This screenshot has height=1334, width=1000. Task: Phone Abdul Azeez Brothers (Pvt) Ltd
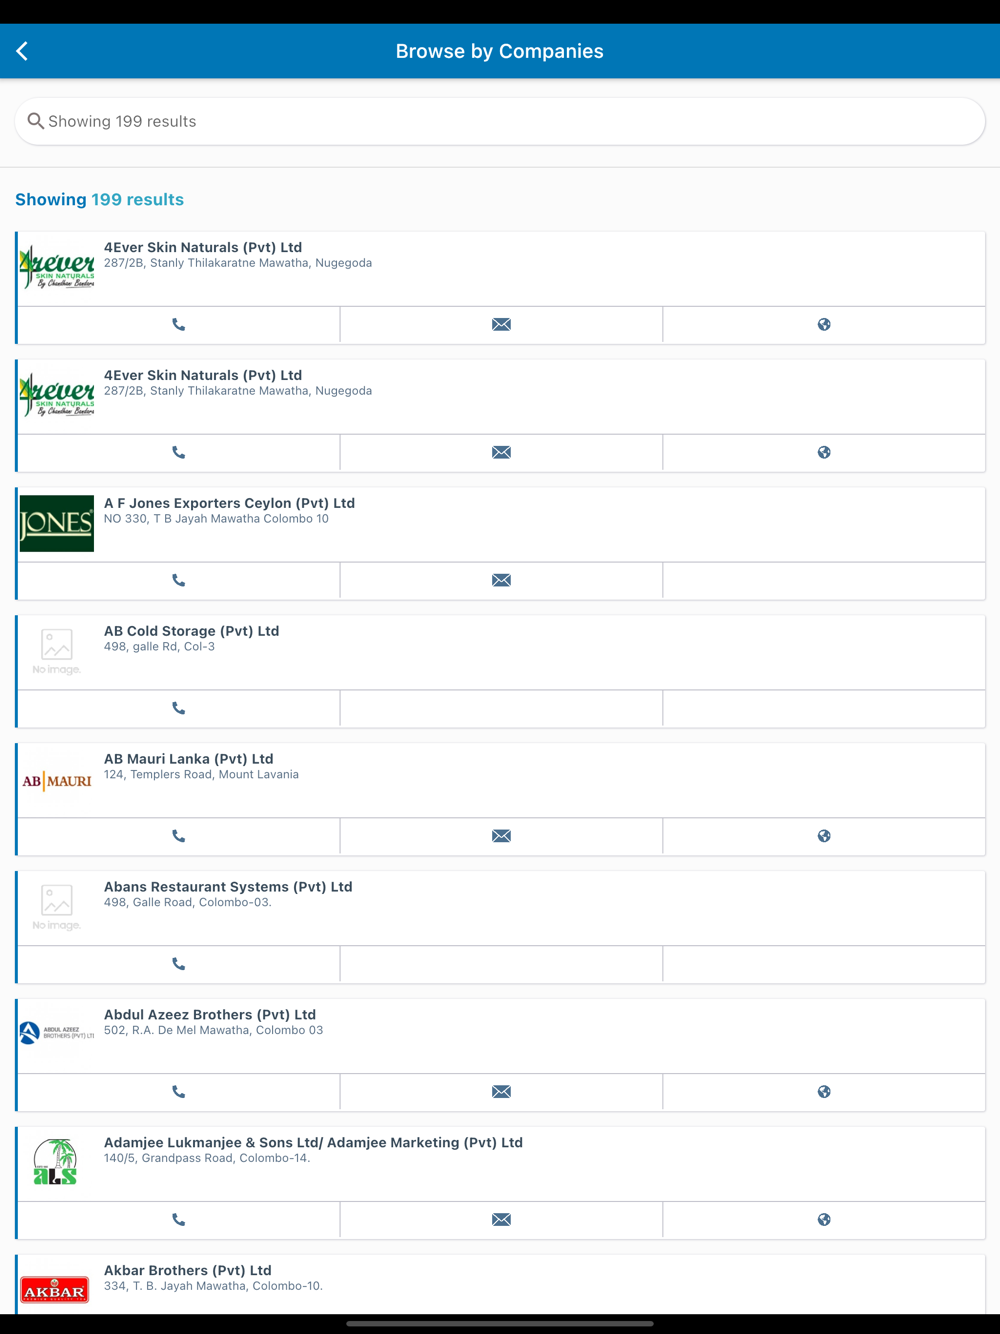(x=179, y=1092)
